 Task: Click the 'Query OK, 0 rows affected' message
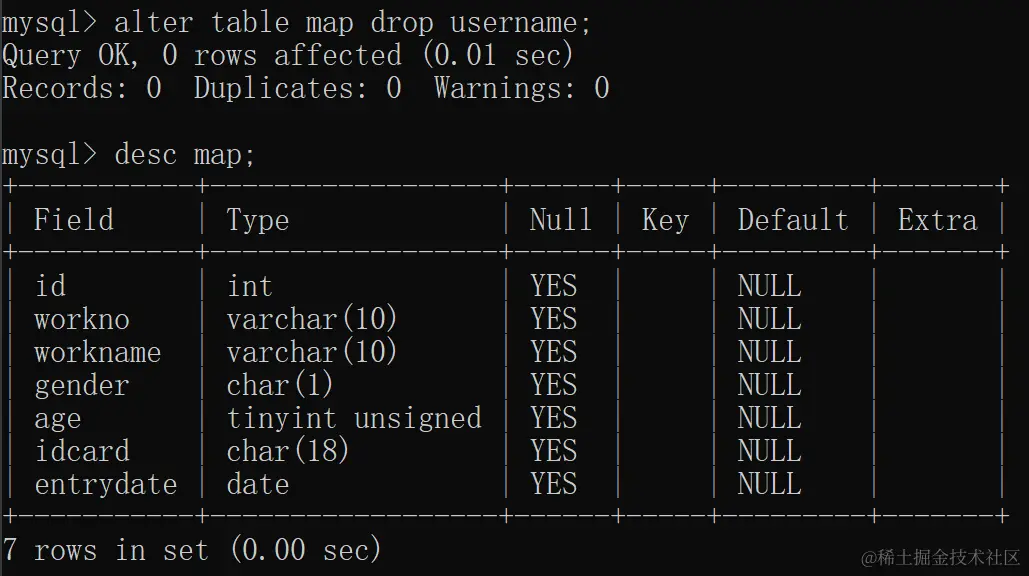coord(202,55)
